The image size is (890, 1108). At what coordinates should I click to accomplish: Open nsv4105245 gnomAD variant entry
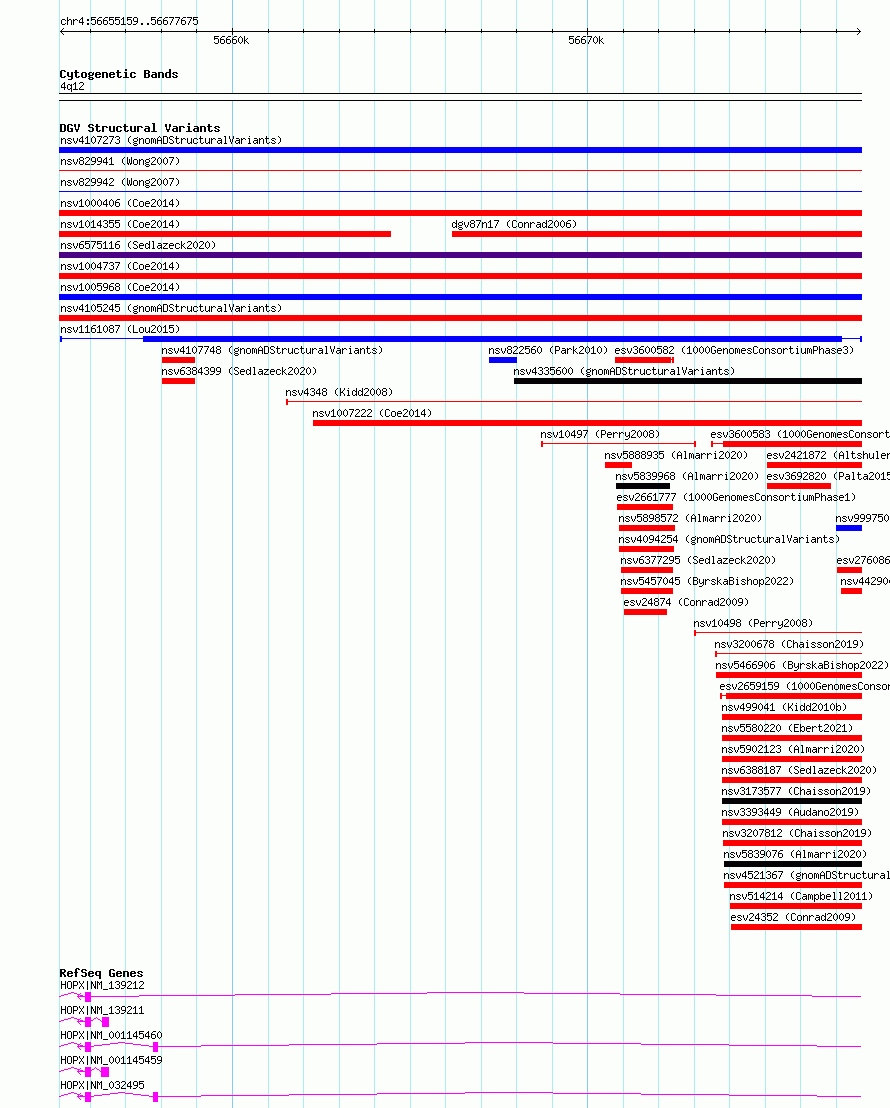pyautogui.click(x=171, y=308)
